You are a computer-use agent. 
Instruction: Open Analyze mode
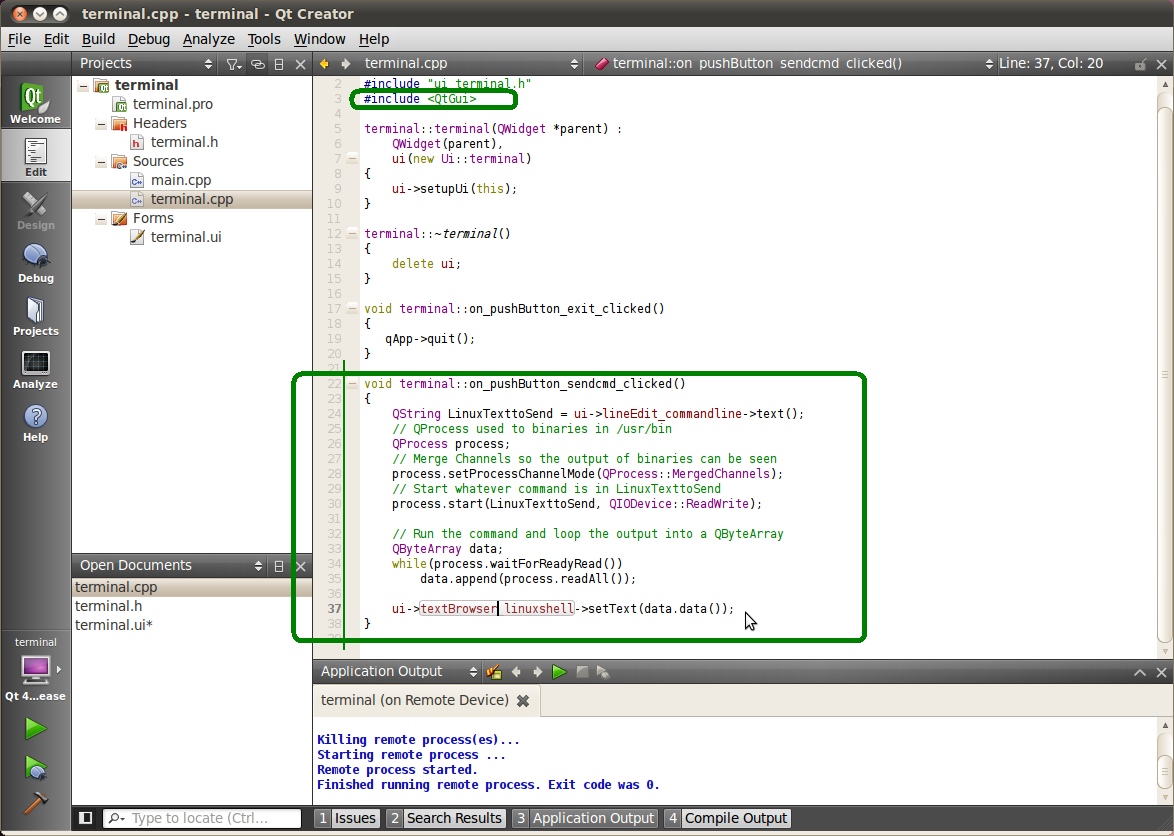click(x=35, y=370)
